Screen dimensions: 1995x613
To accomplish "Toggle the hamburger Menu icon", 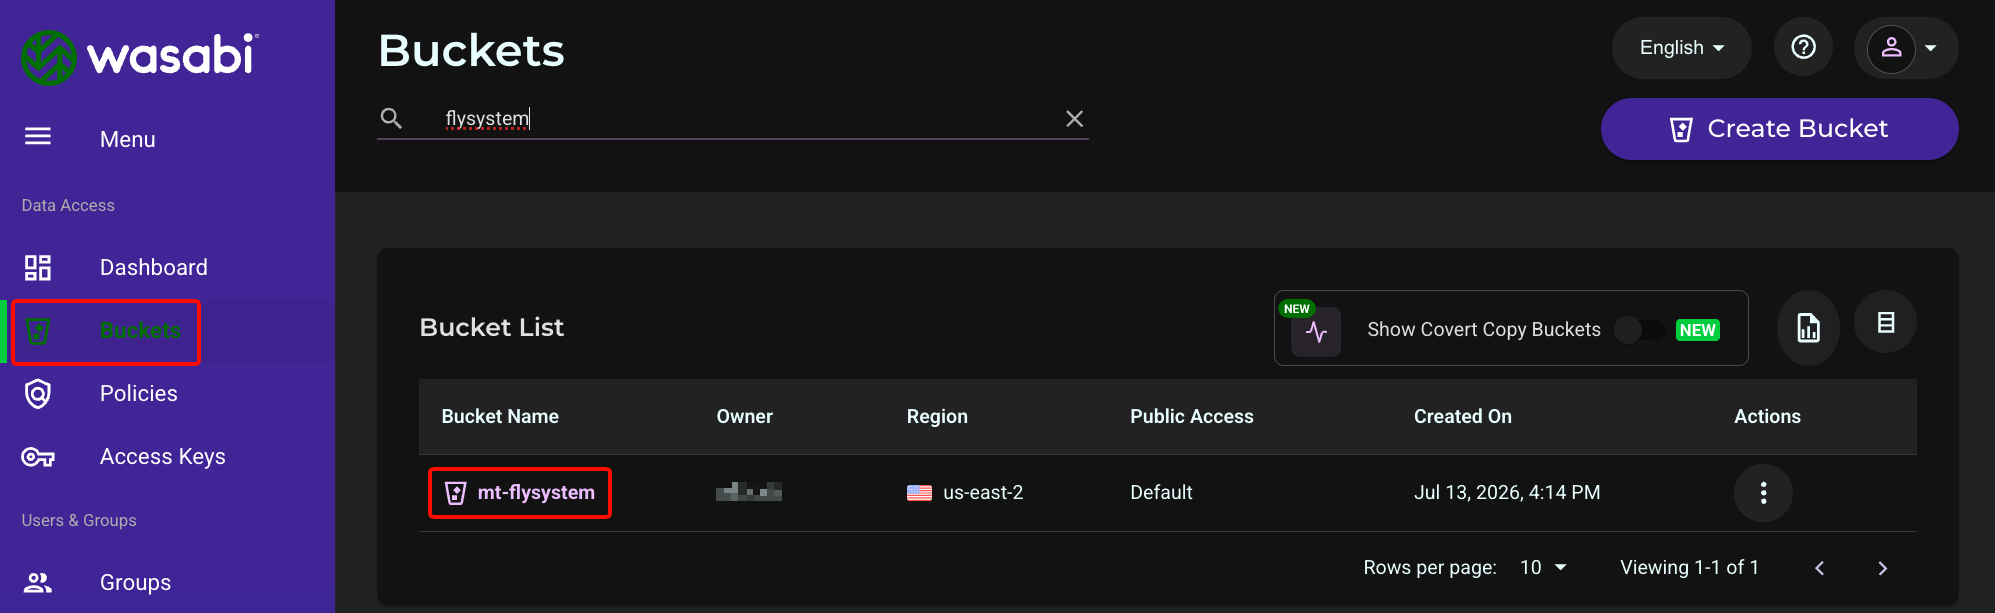I will (x=38, y=137).
